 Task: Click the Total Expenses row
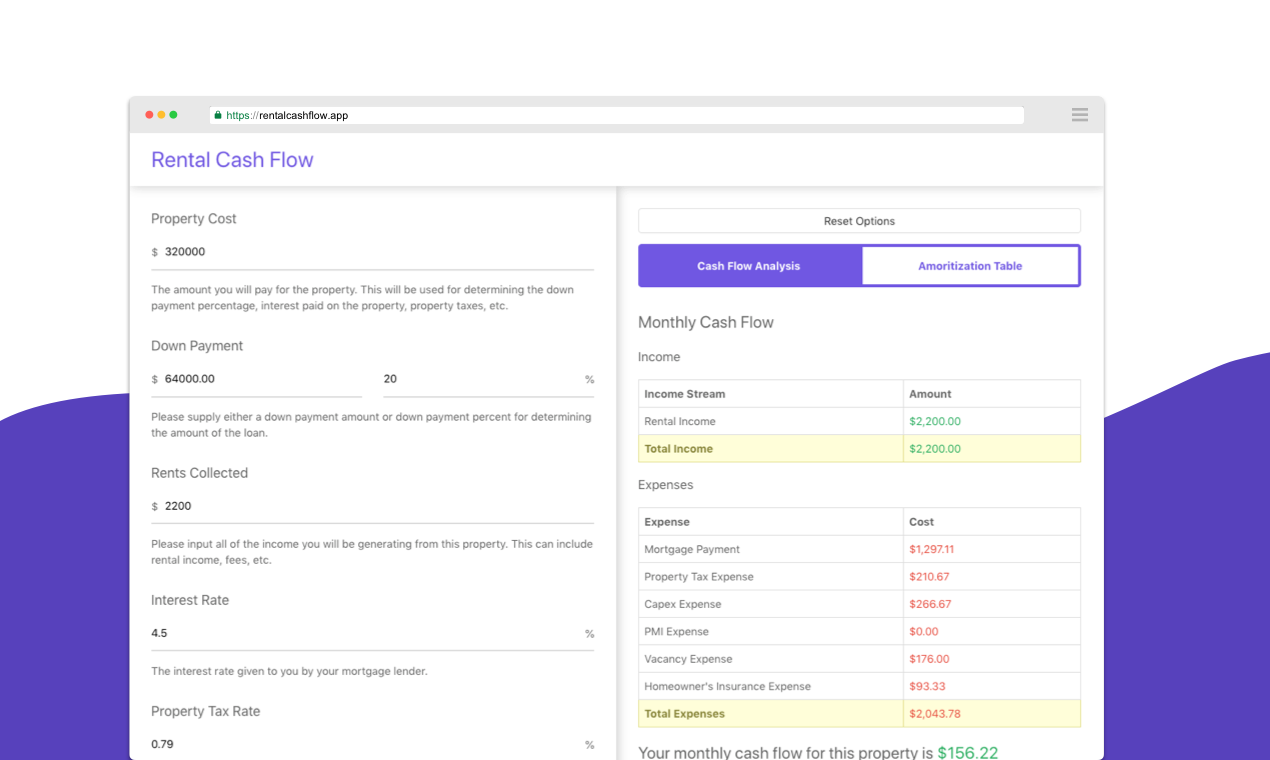pos(770,713)
